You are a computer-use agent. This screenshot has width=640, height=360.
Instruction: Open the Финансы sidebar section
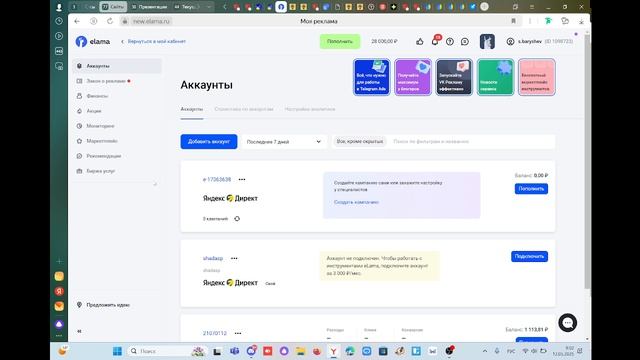(x=97, y=96)
